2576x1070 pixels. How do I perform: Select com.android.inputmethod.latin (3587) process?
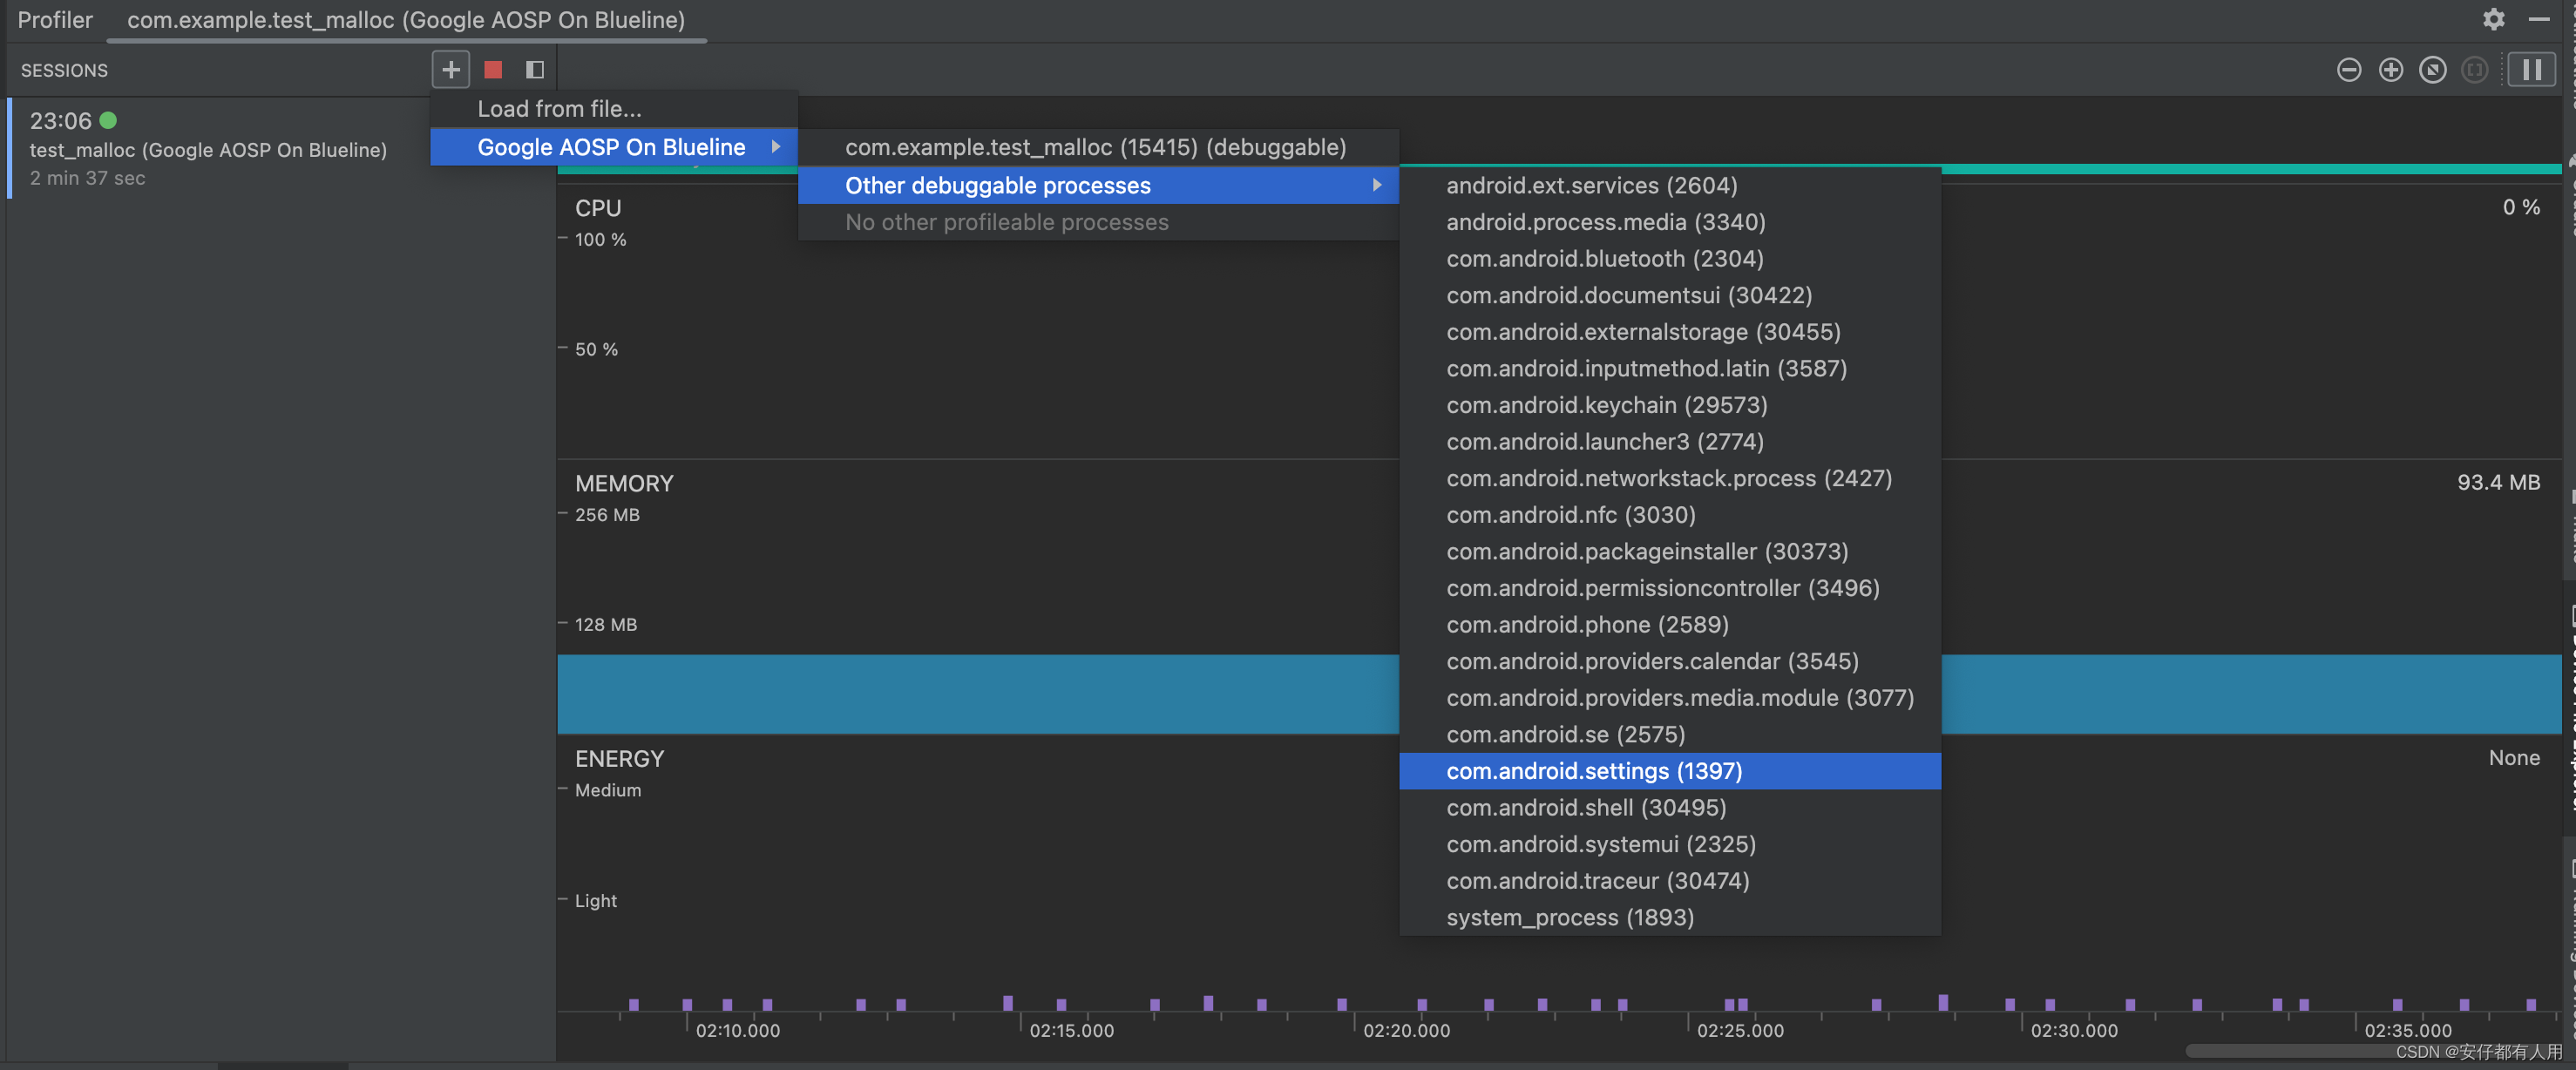click(x=1670, y=368)
